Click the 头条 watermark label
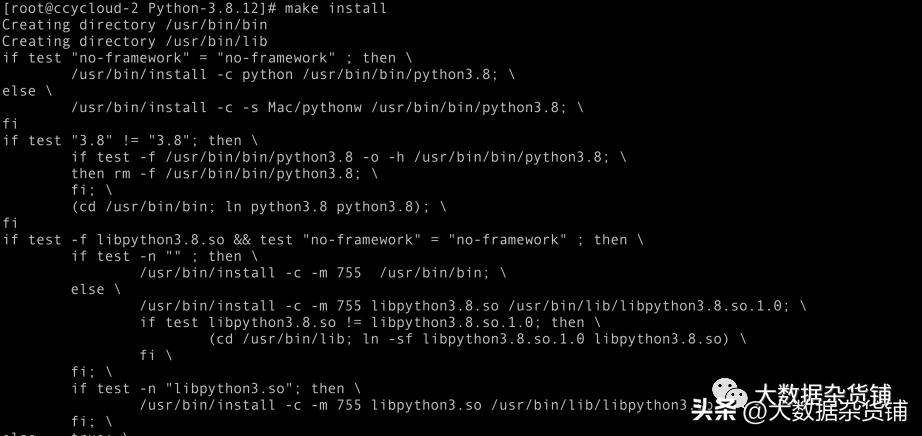The image size is (922, 436). point(714,411)
